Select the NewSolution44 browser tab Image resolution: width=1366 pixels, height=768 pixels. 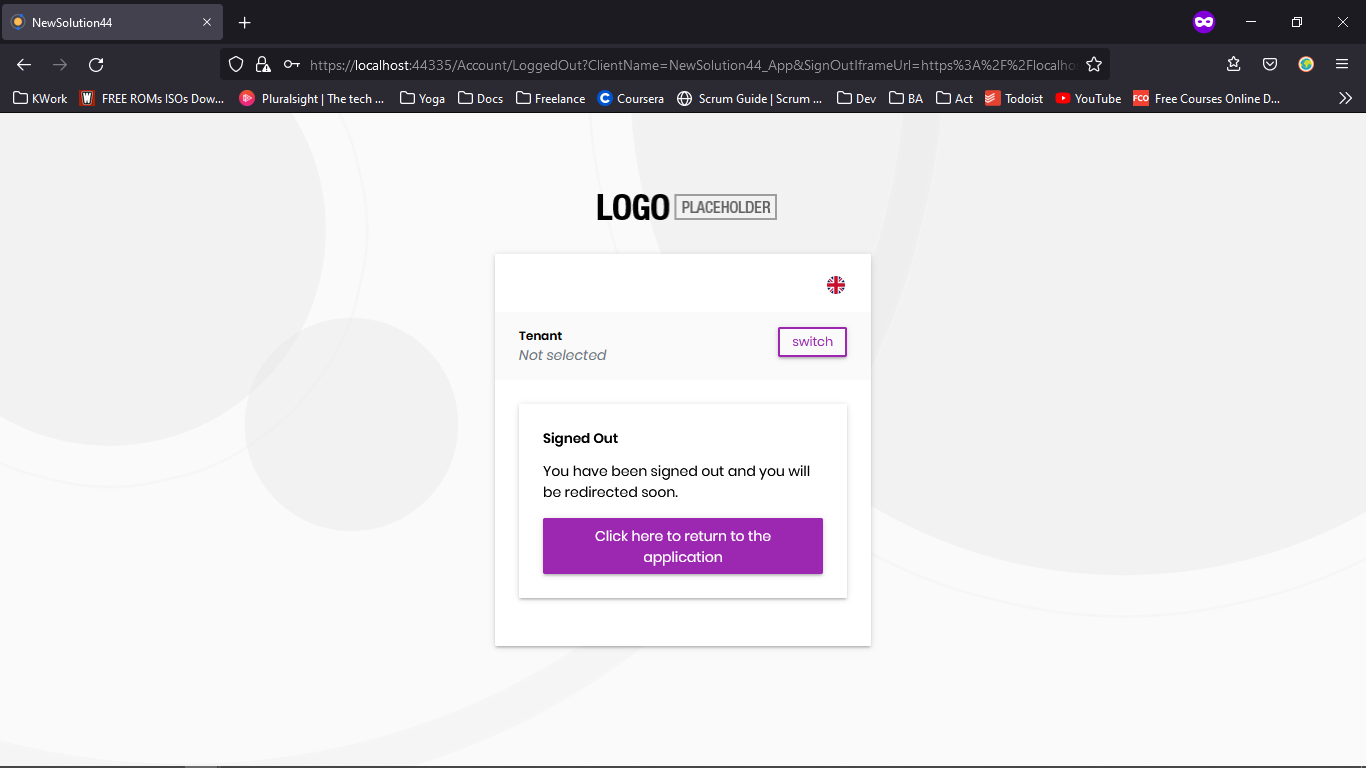tap(100, 22)
